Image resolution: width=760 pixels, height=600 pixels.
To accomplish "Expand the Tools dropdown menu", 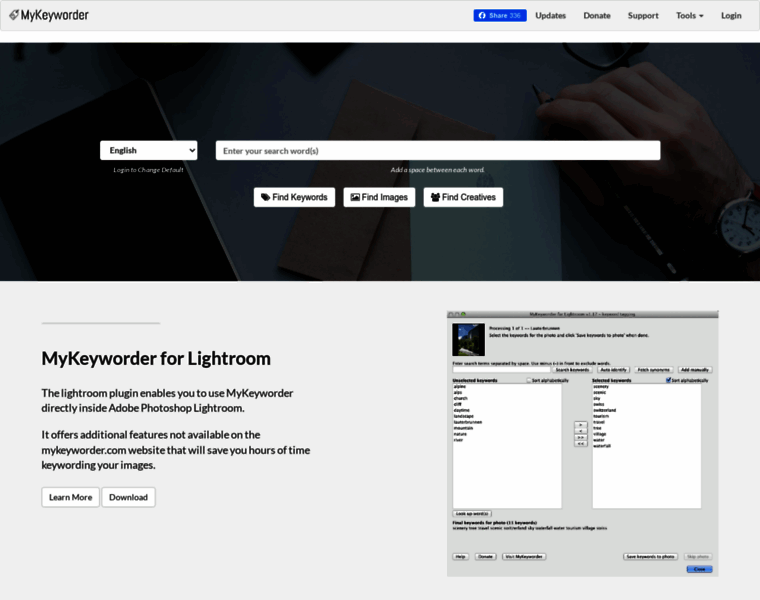I will 689,15.
